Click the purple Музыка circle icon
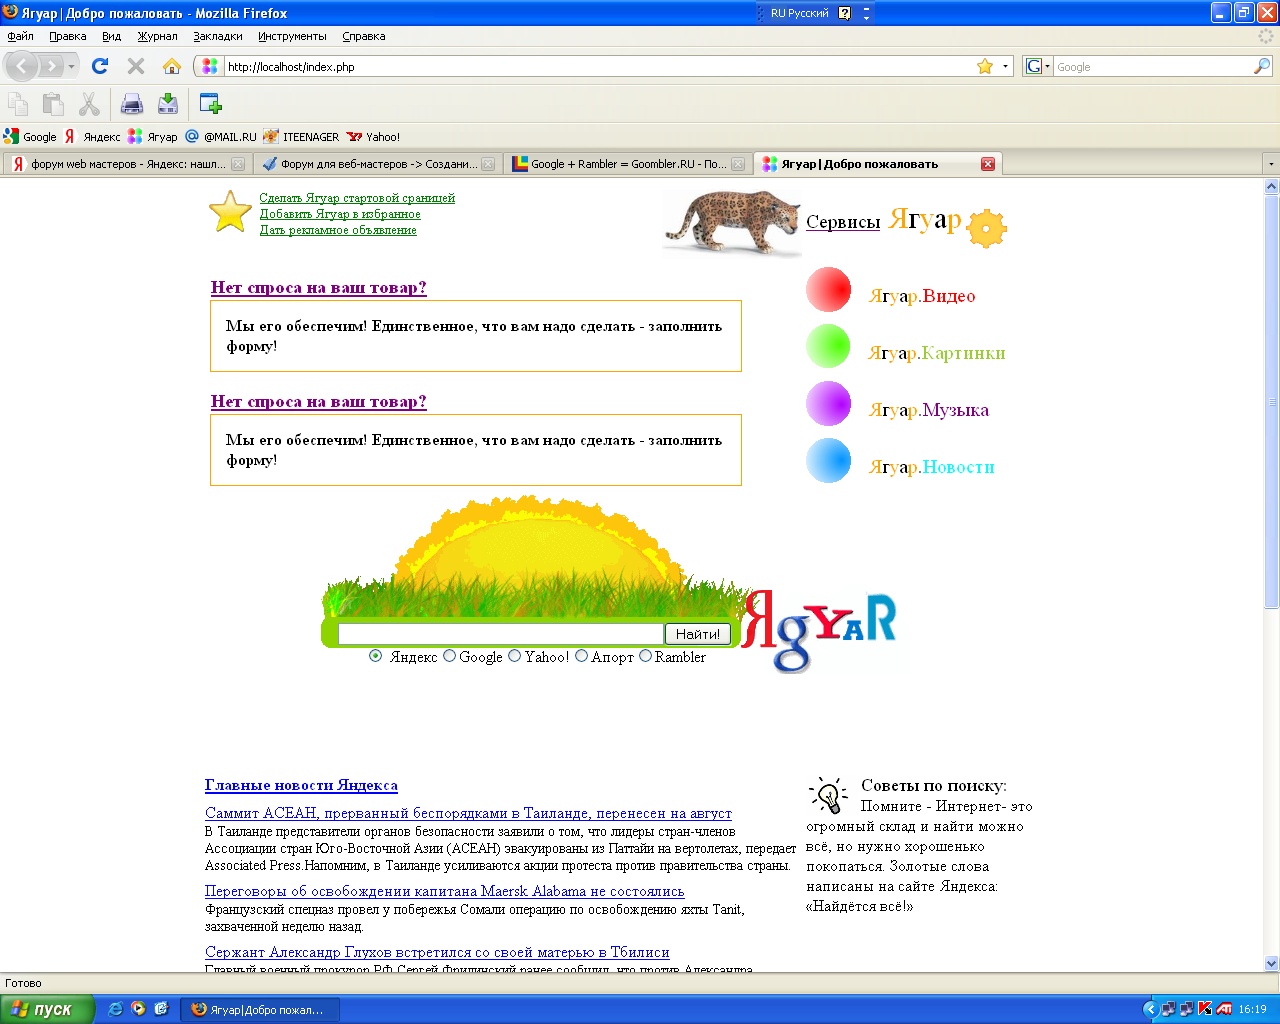1280x1024 pixels. (828, 403)
